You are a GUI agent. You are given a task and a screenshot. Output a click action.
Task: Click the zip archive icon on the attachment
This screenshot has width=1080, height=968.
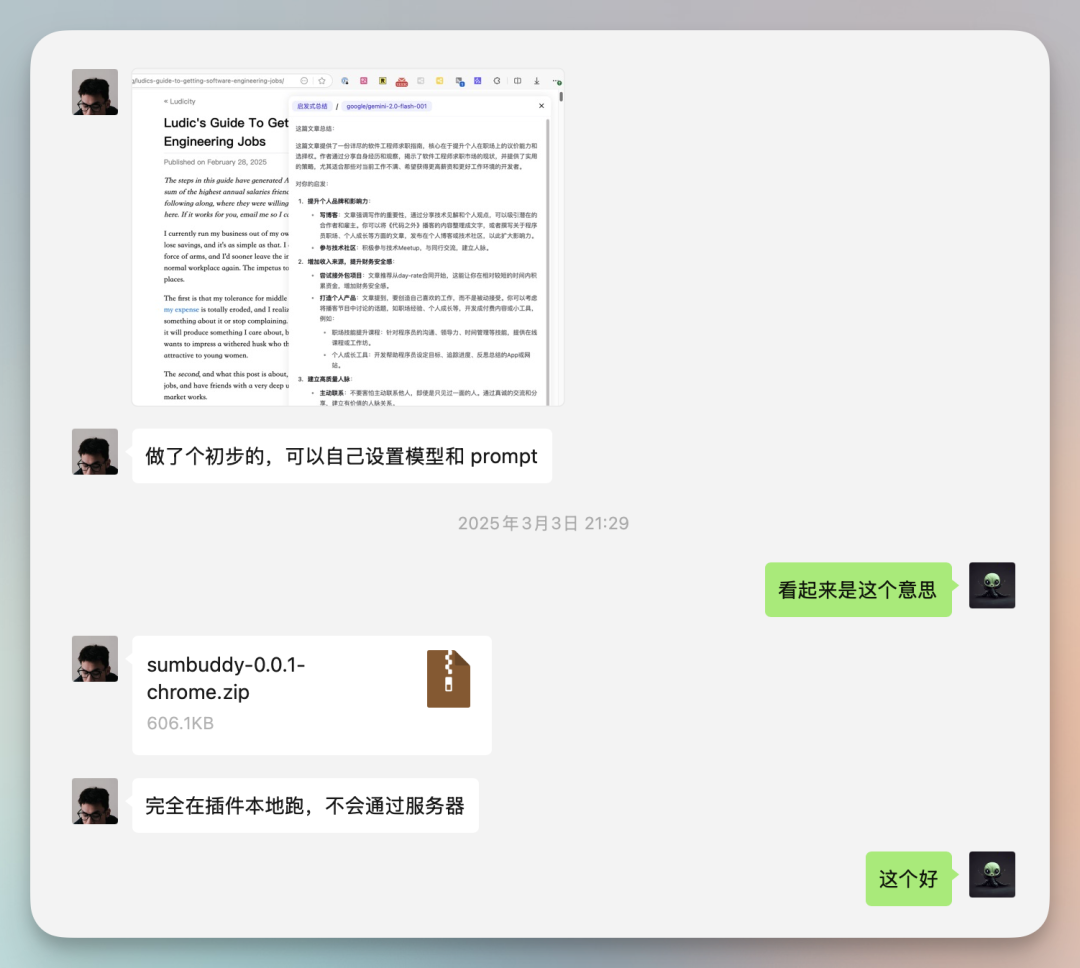[x=450, y=678]
